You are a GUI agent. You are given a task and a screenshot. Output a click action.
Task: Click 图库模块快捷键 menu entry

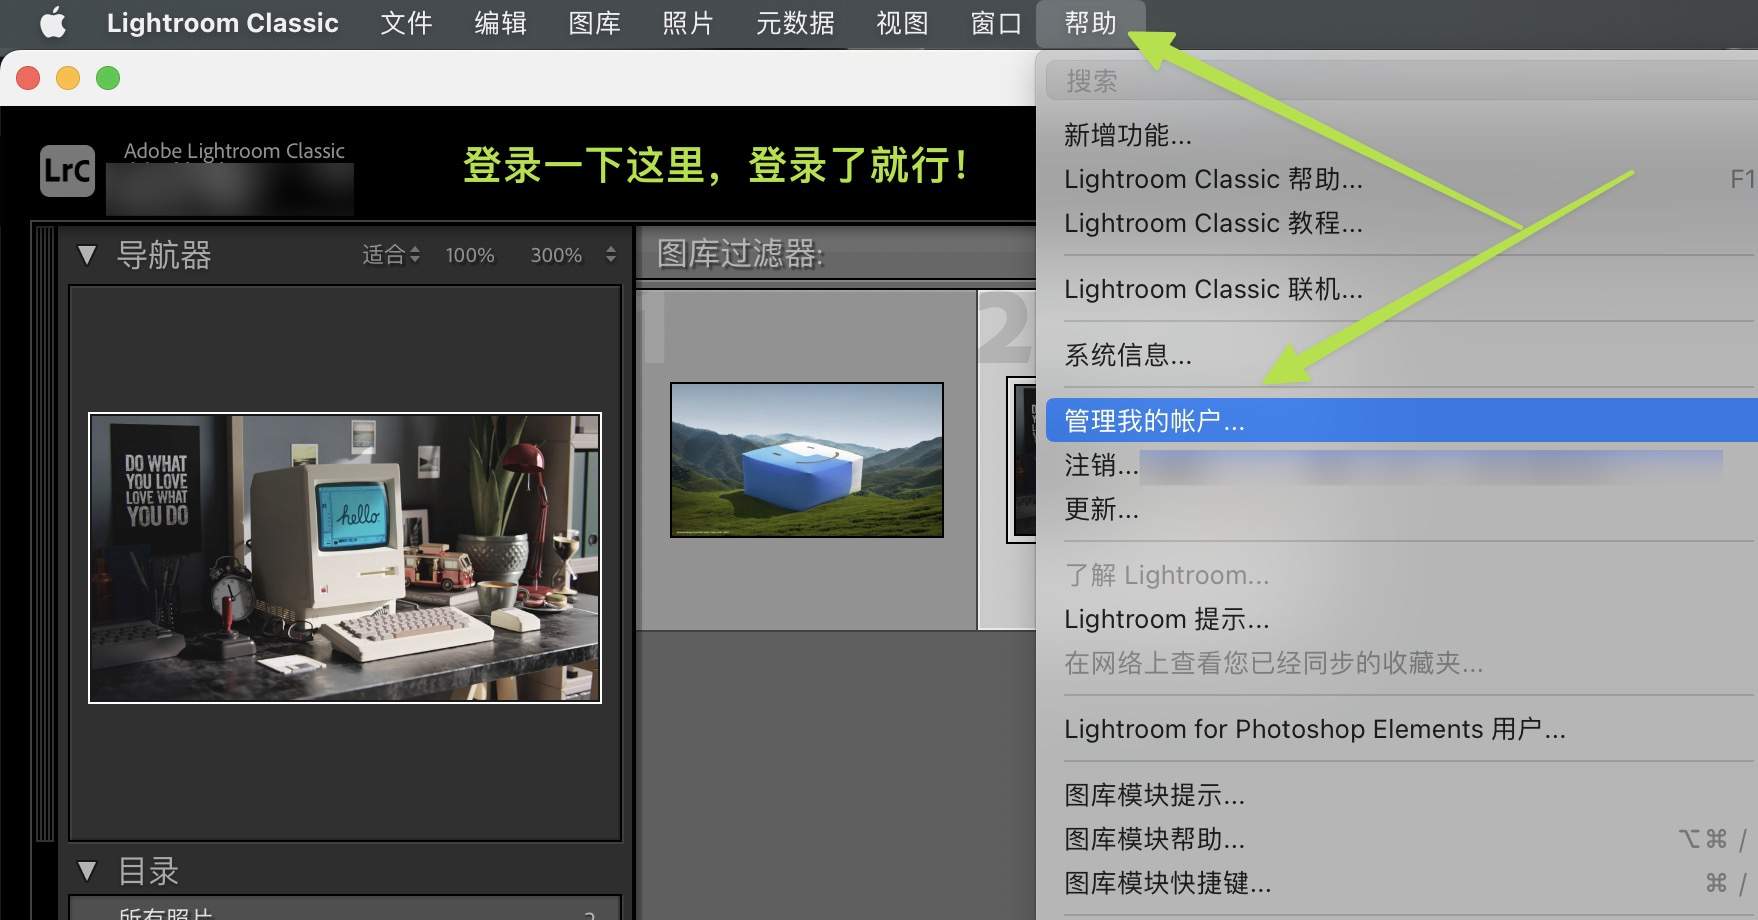pyautogui.click(x=1167, y=884)
